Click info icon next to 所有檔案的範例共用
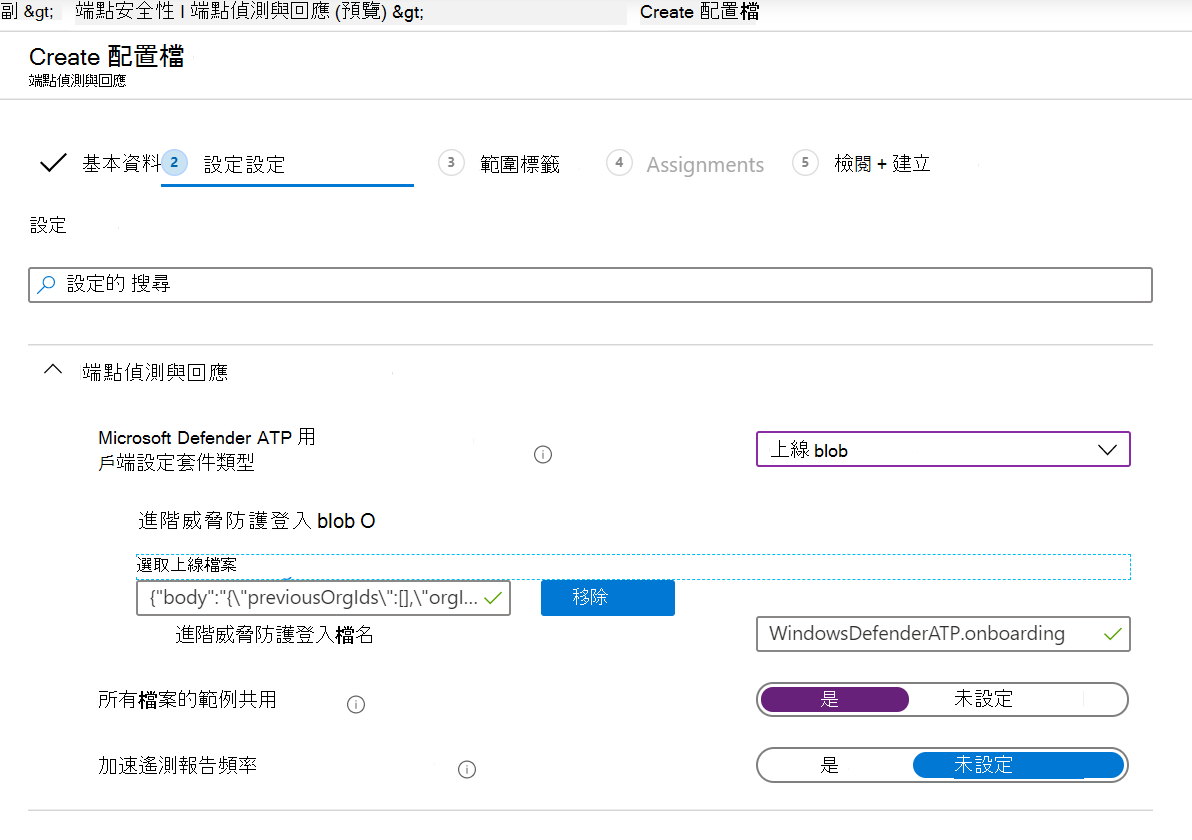This screenshot has width=1192, height=840. [356, 705]
